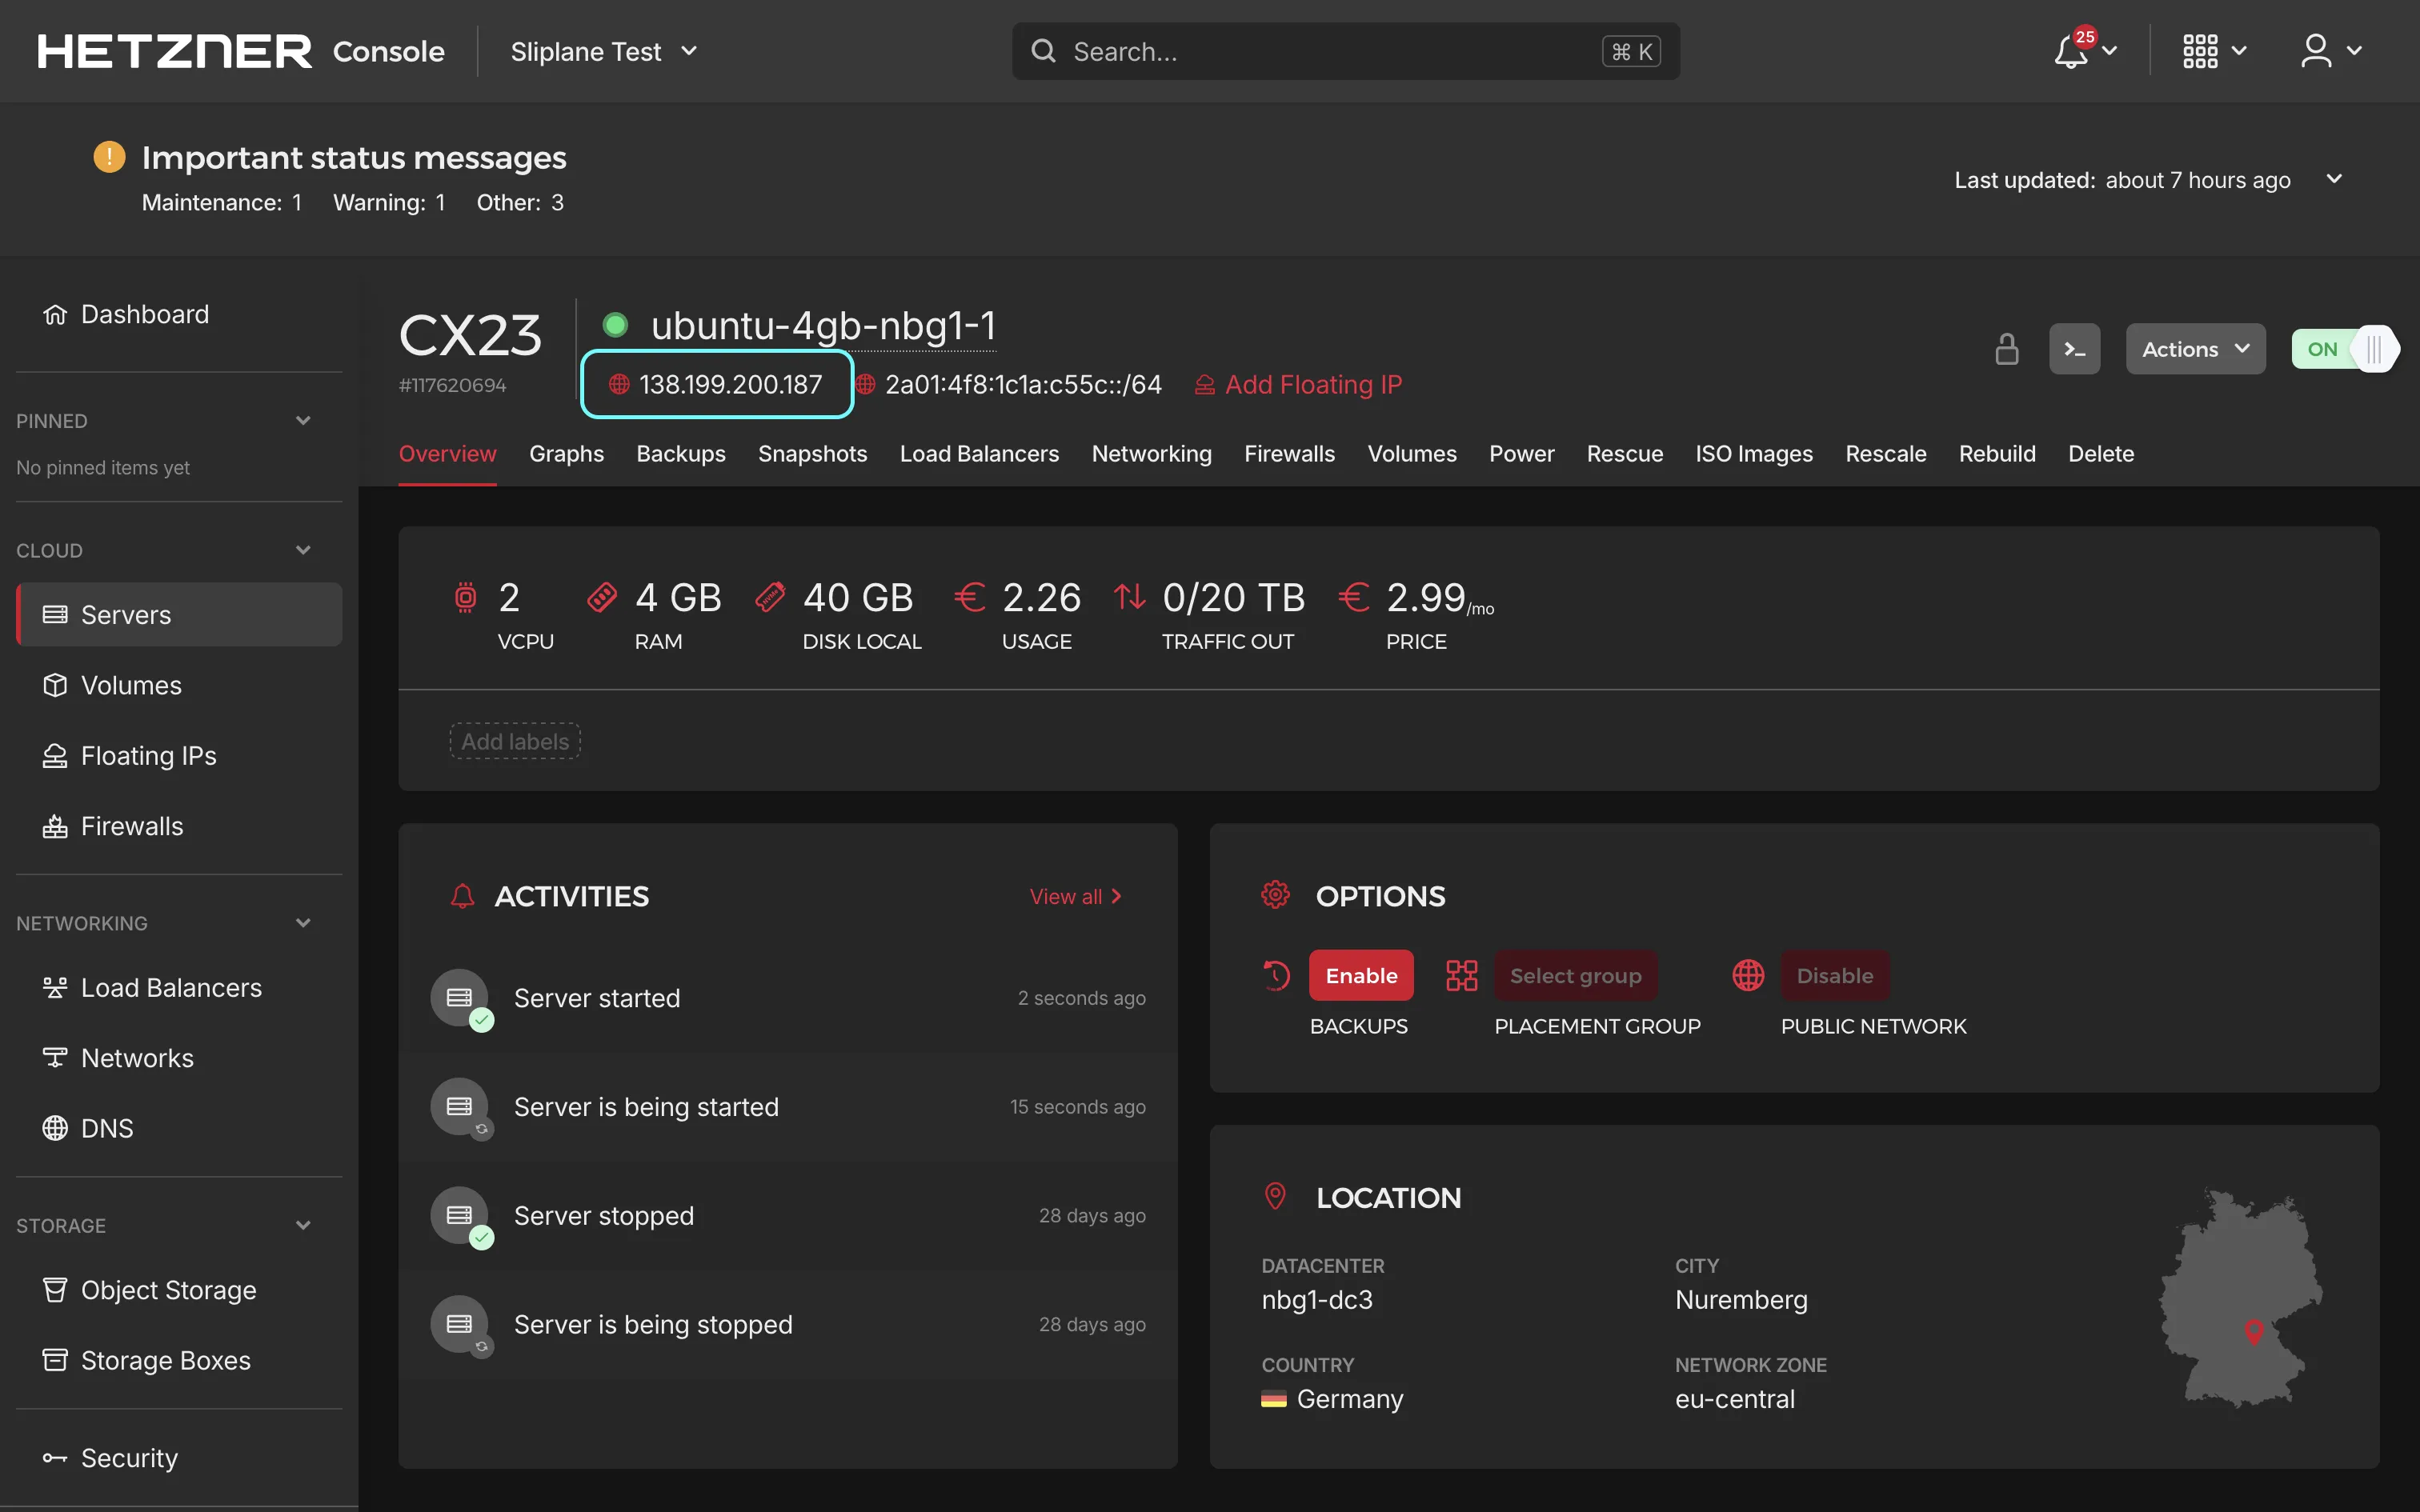Click View all activities link
2420x1512 pixels.
pyautogui.click(x=1076, y=896)
